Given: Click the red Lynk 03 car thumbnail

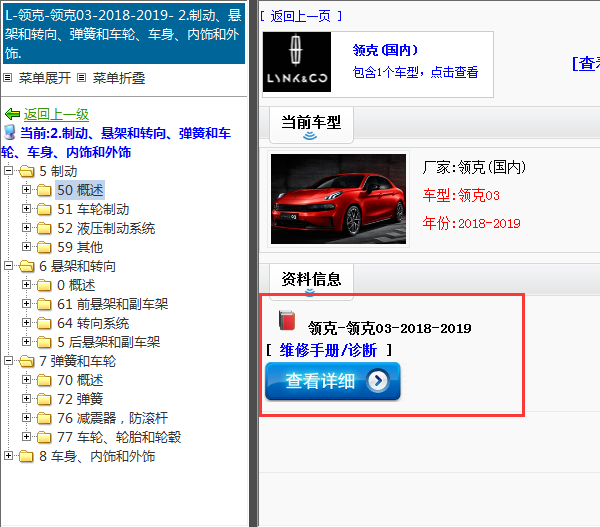Looking at the screenshot, I should point(338,199).
